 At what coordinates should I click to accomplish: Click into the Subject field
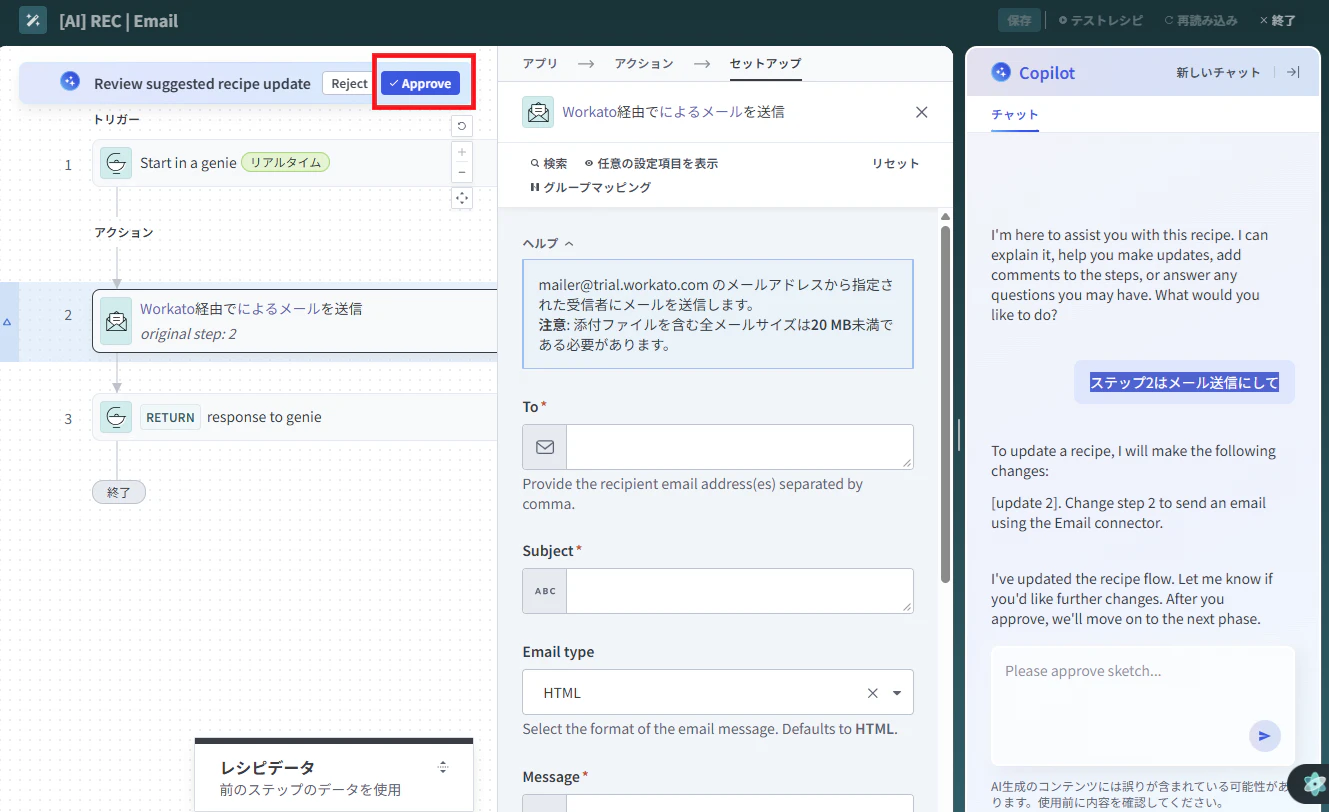tap(740, 591)
